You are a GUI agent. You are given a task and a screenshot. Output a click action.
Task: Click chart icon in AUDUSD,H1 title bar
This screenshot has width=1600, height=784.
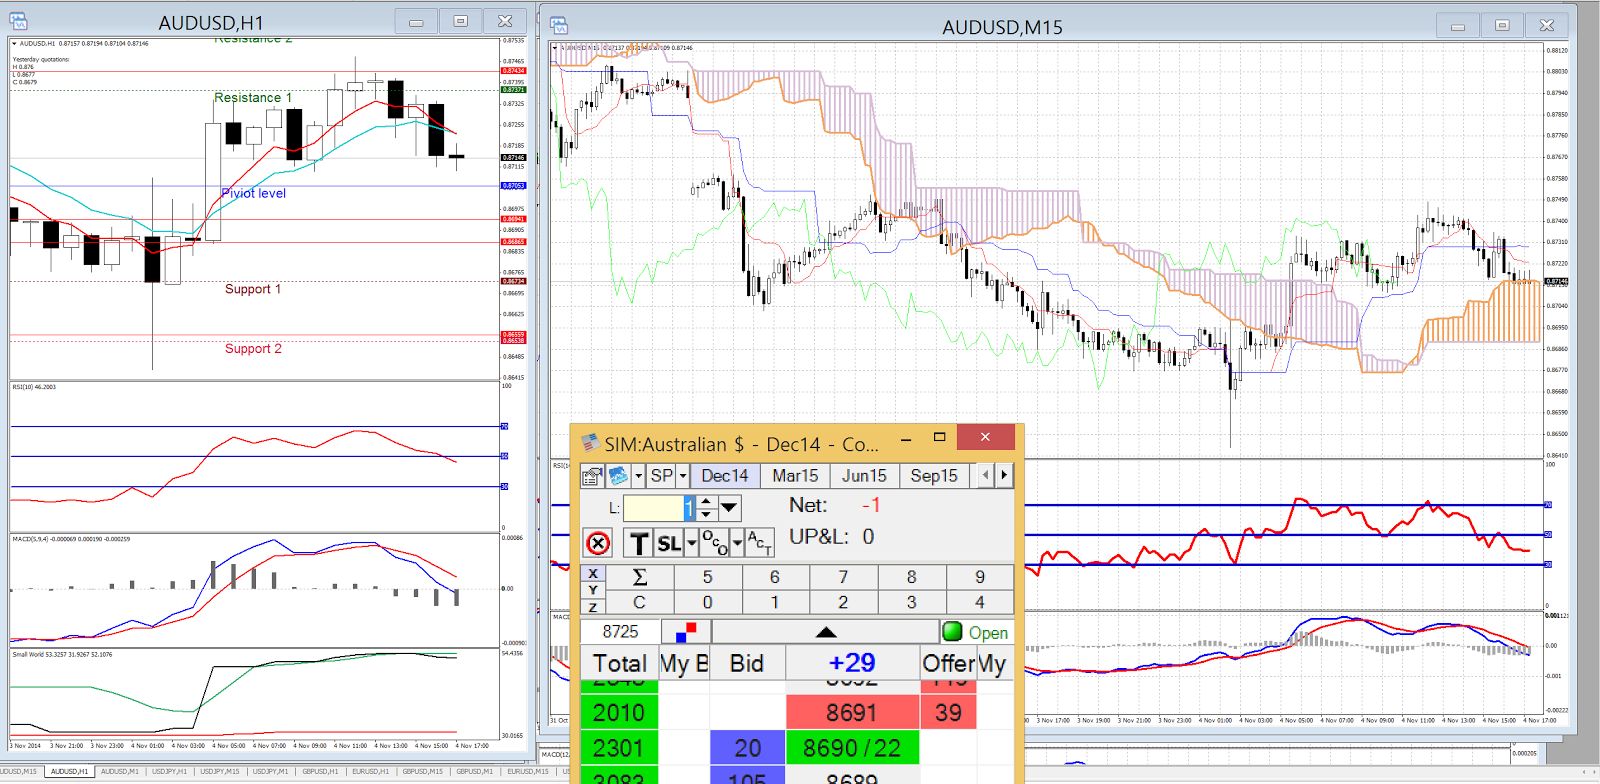coord(18,21)
